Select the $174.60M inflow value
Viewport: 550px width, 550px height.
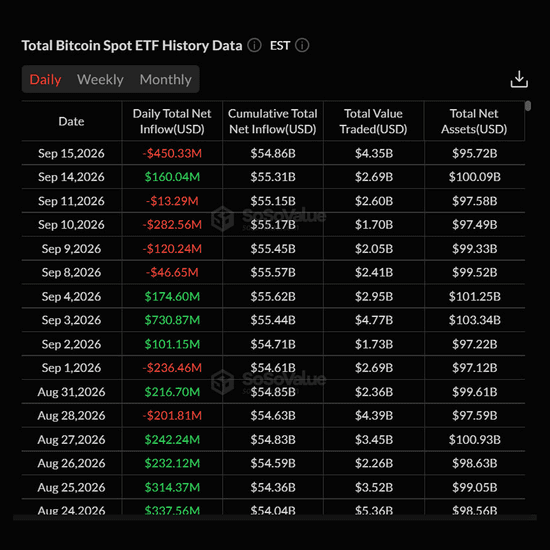pyautogui.click(x=172, y=296)
